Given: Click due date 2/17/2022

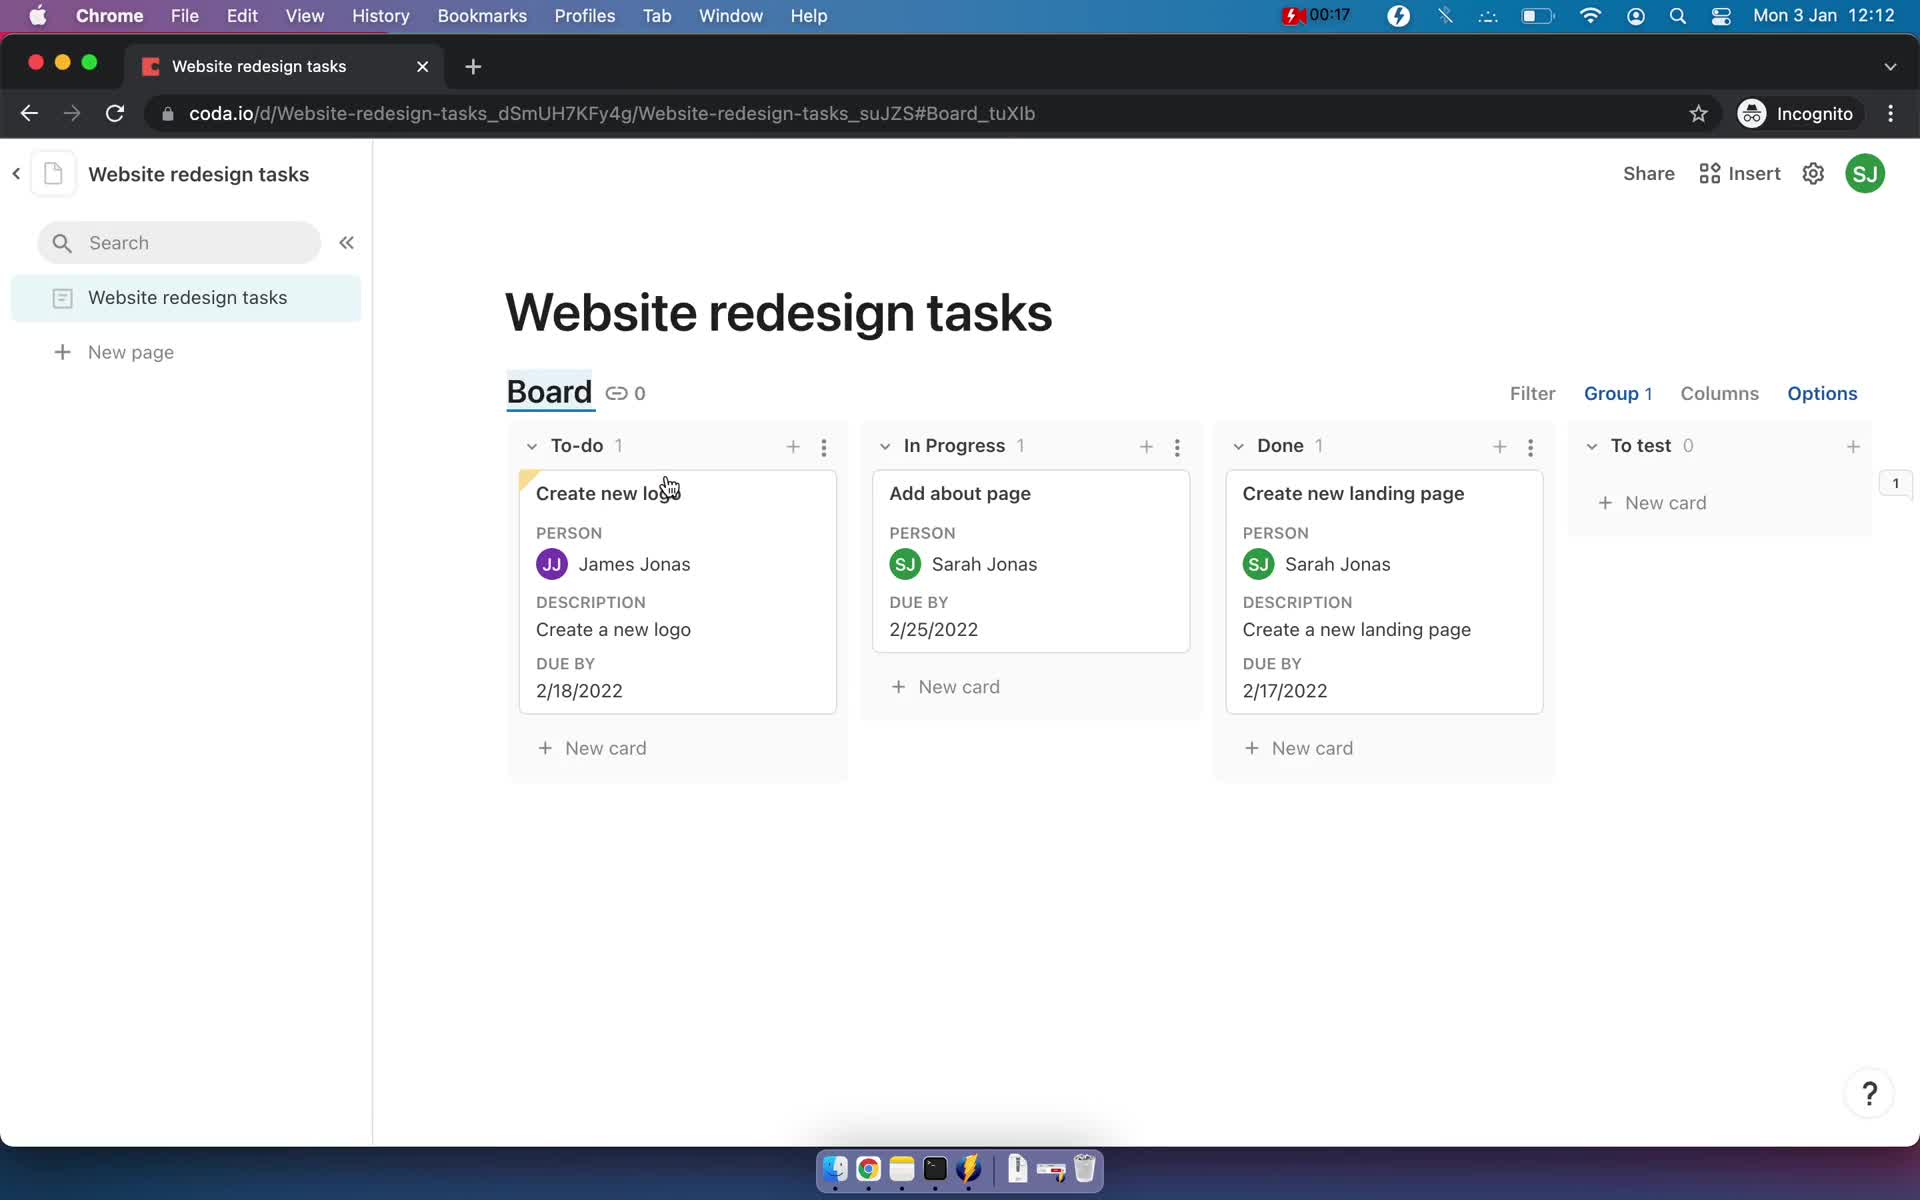Looking at the screenshot, I should coord(1285,691).
